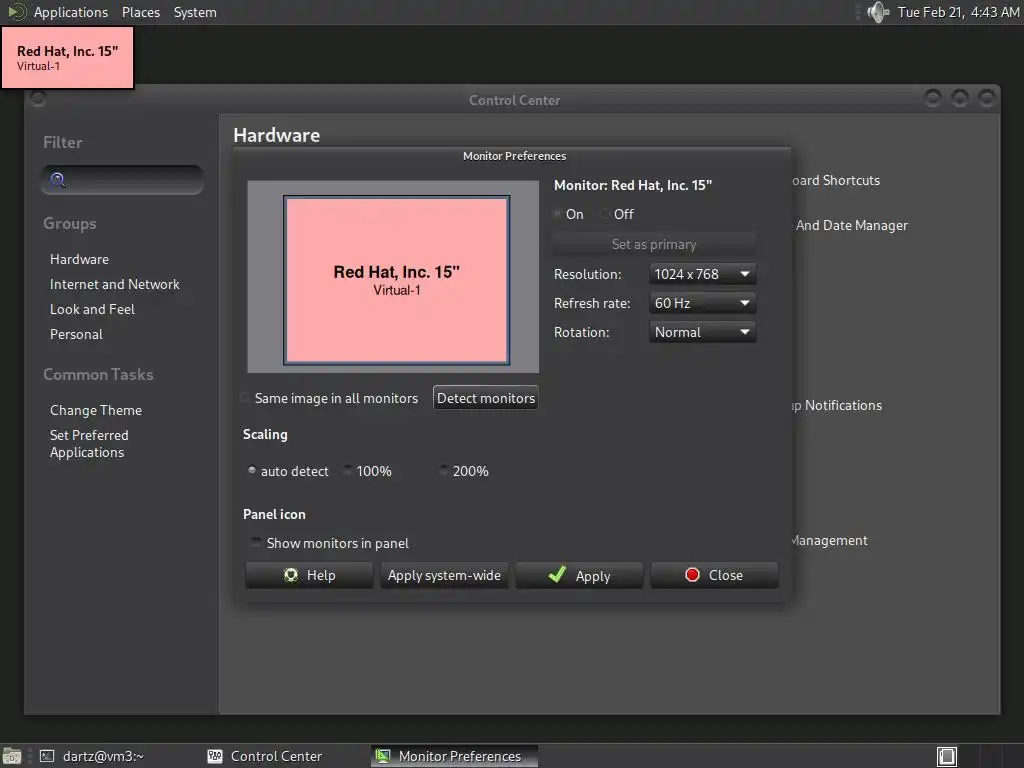
Task: Open Set Preferred Applications
Action: [x=89, y=443]
